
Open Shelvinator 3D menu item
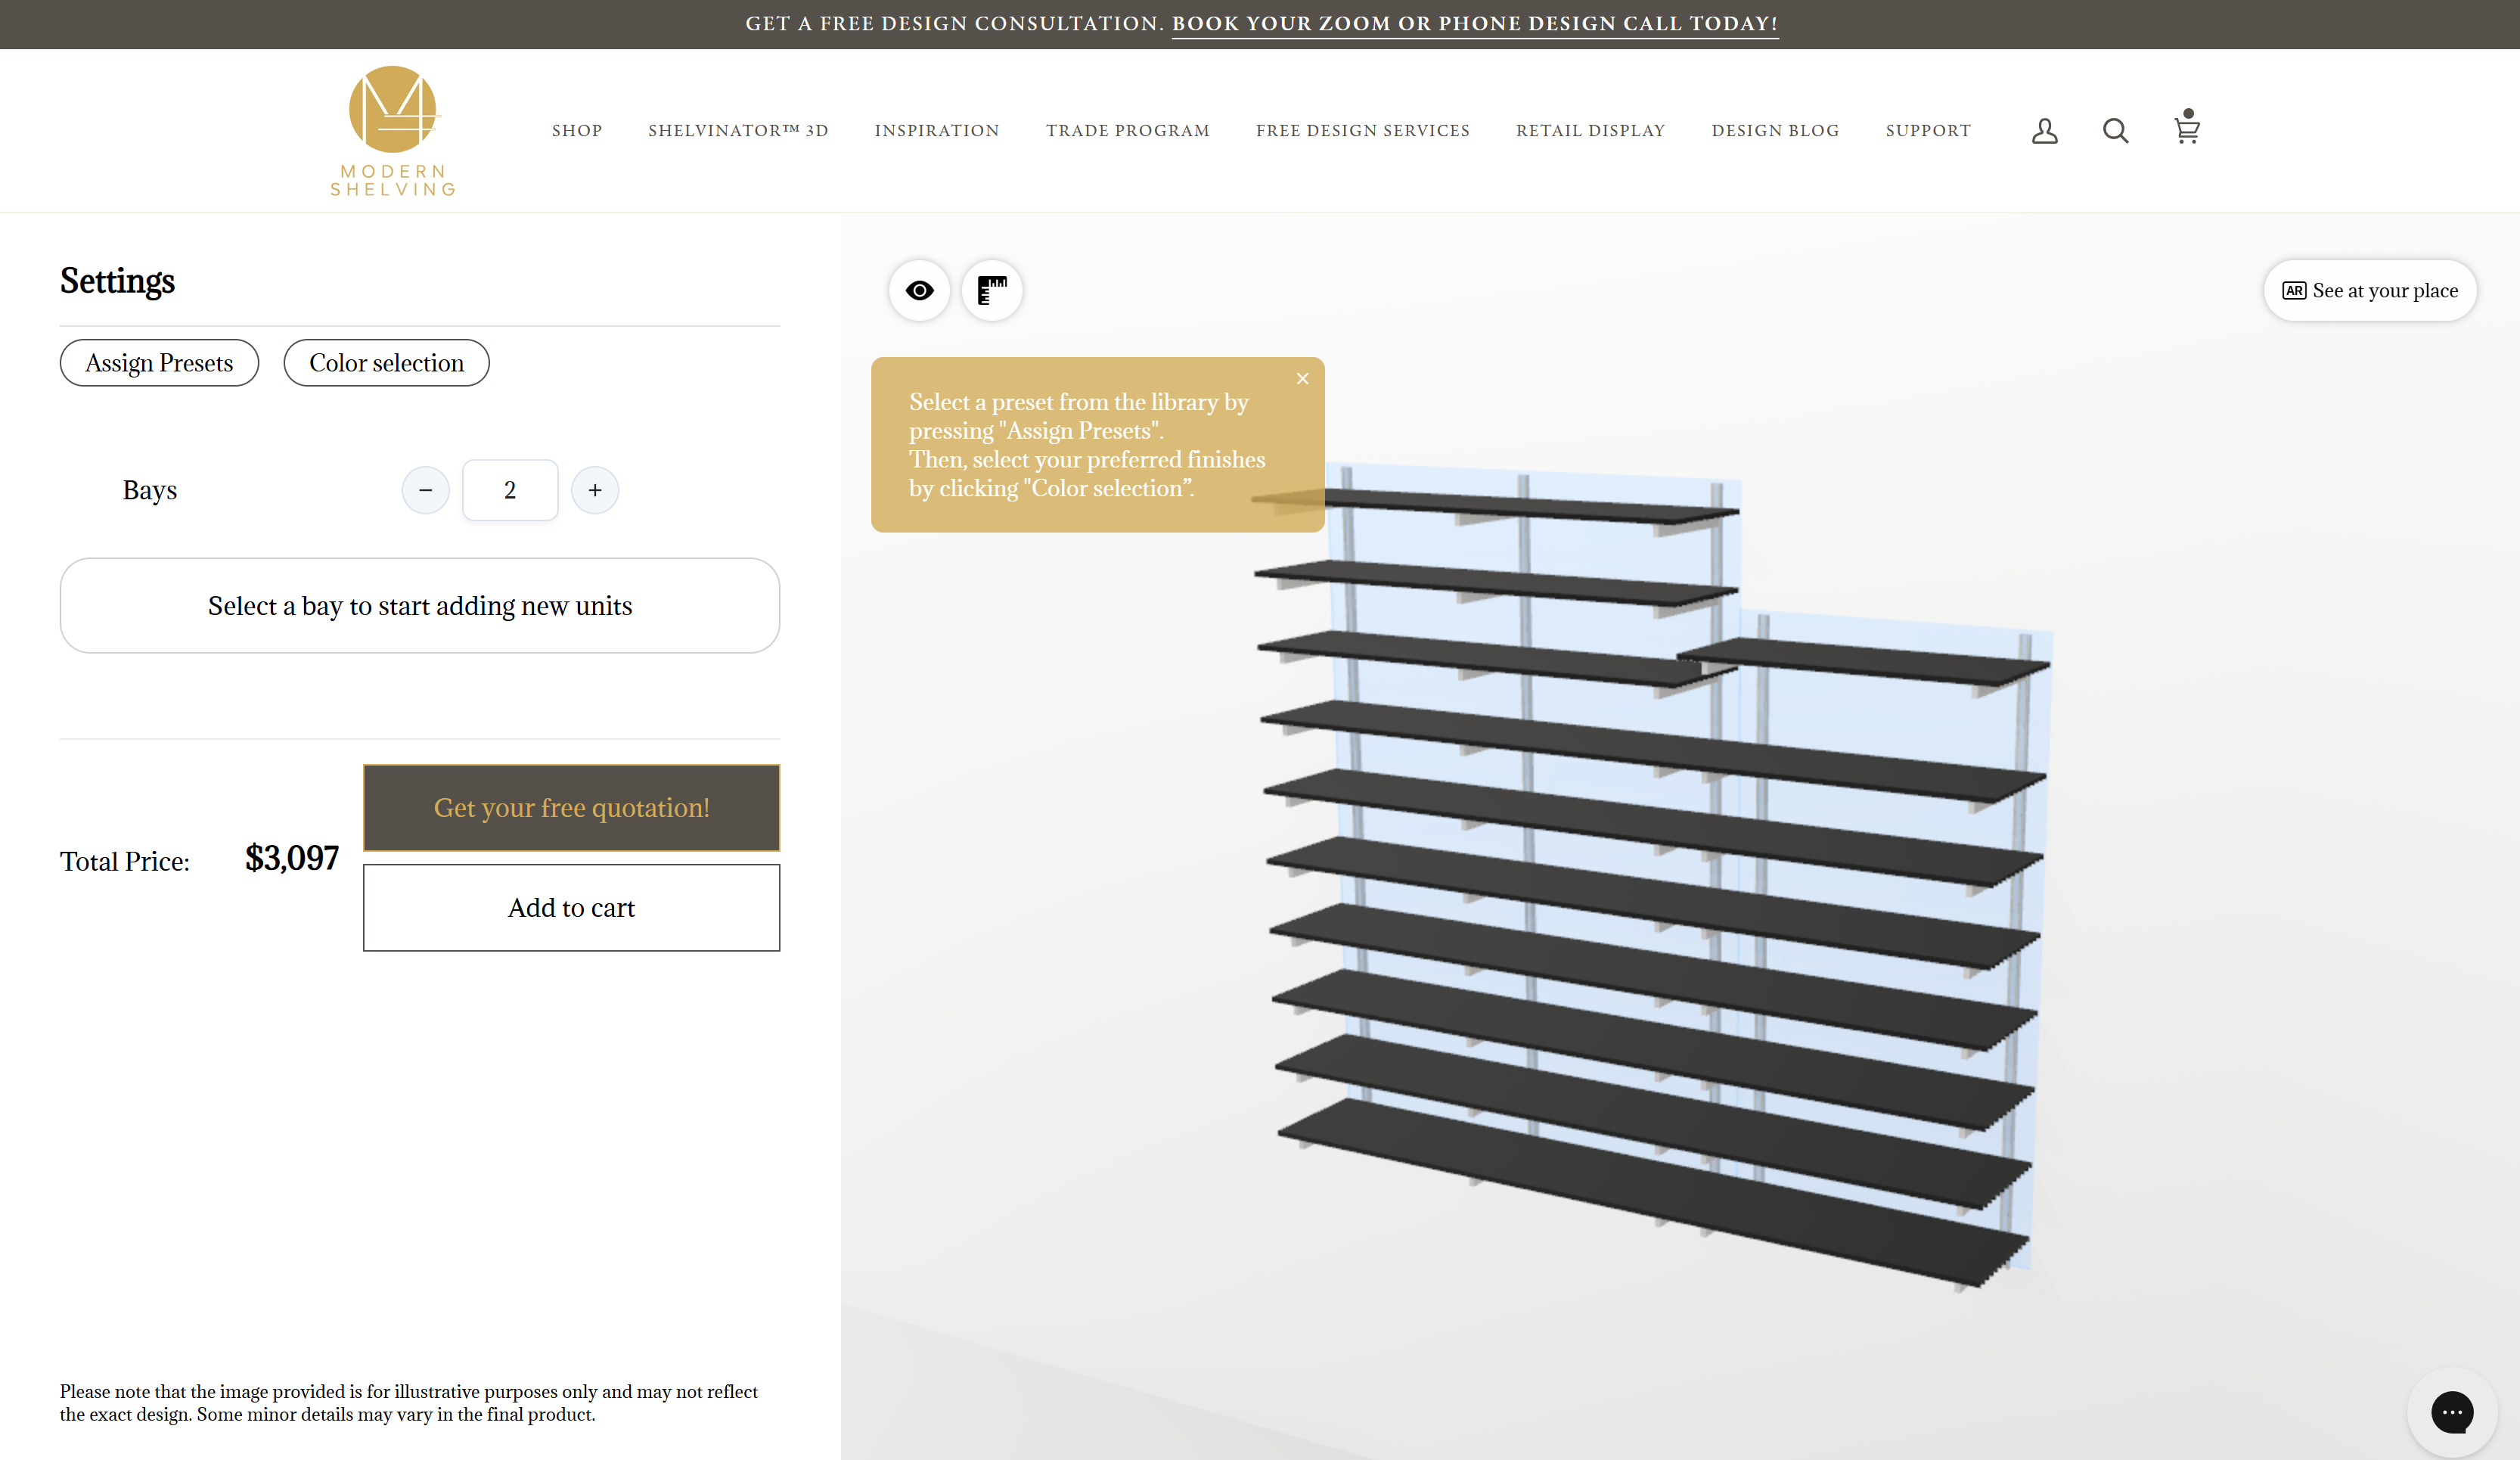coord(738,131)
